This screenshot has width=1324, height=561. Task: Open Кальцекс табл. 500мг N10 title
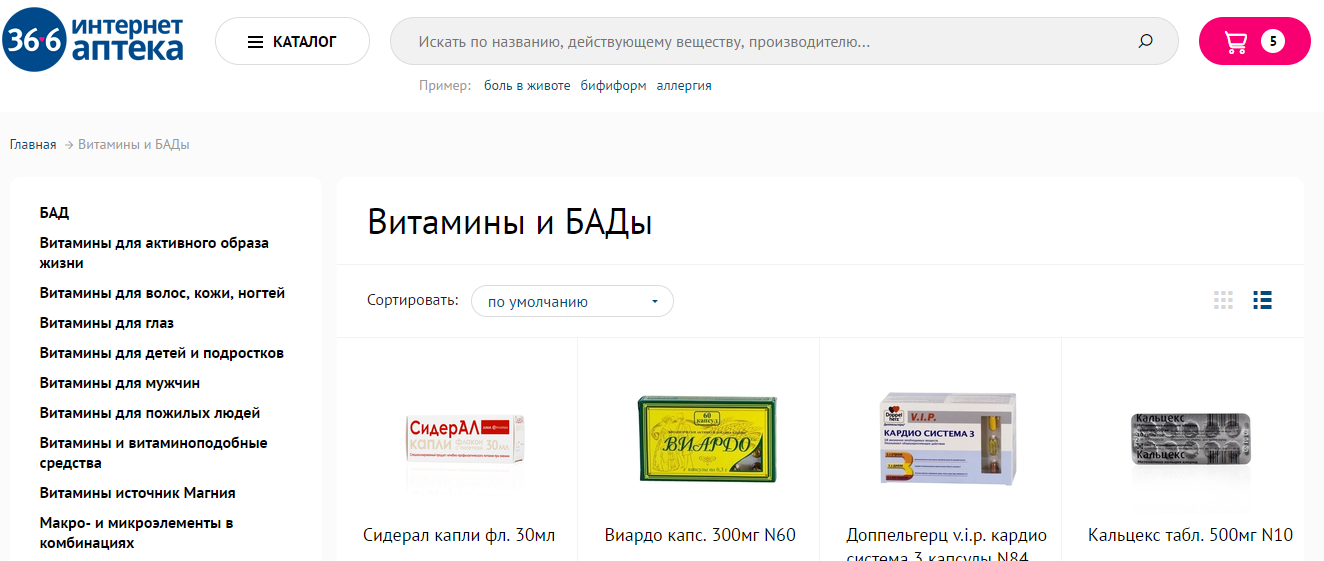pyautogui.click(x=1190, y=535)
